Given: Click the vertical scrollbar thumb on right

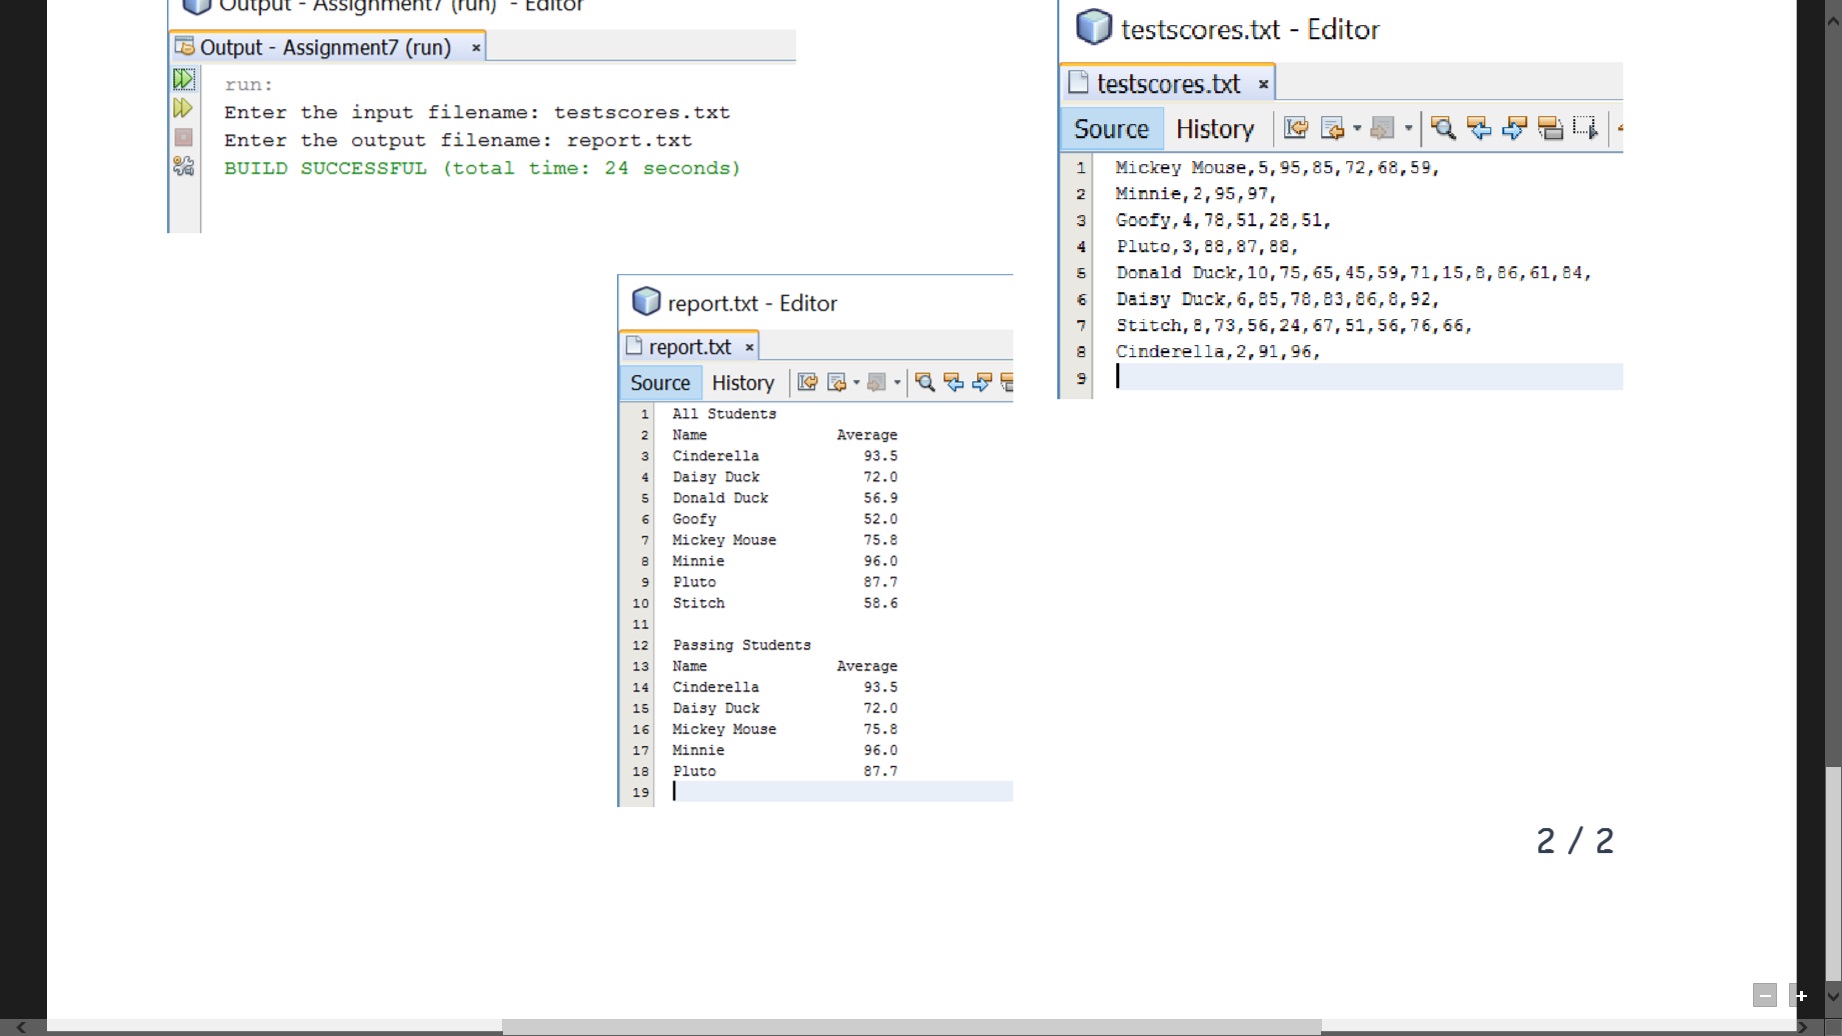Looking at the screenshot, I should (x=1833, y=874).
